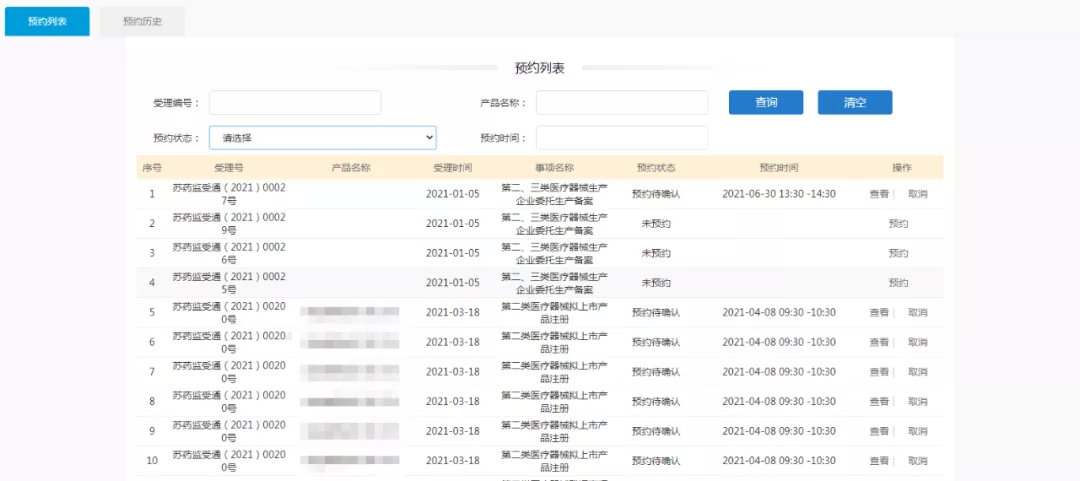Click the 产品名称 input field
Viewport: 1080px width, 481px height.
coord(621,103)
